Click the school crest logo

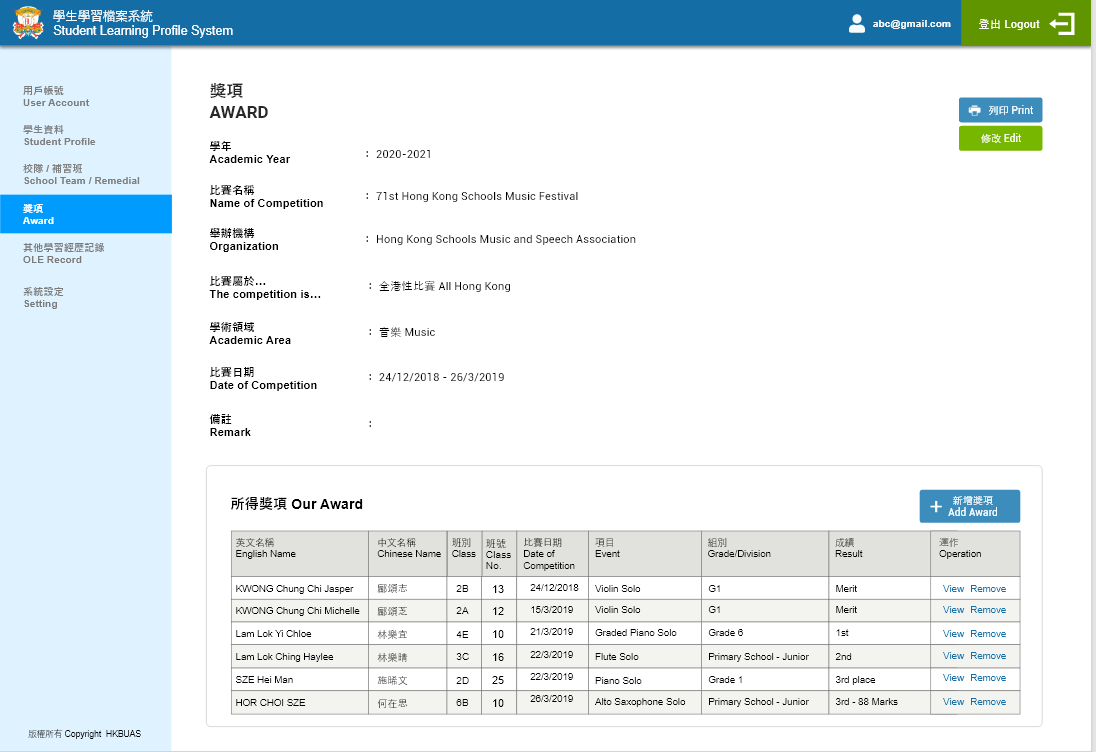[28, 23]
